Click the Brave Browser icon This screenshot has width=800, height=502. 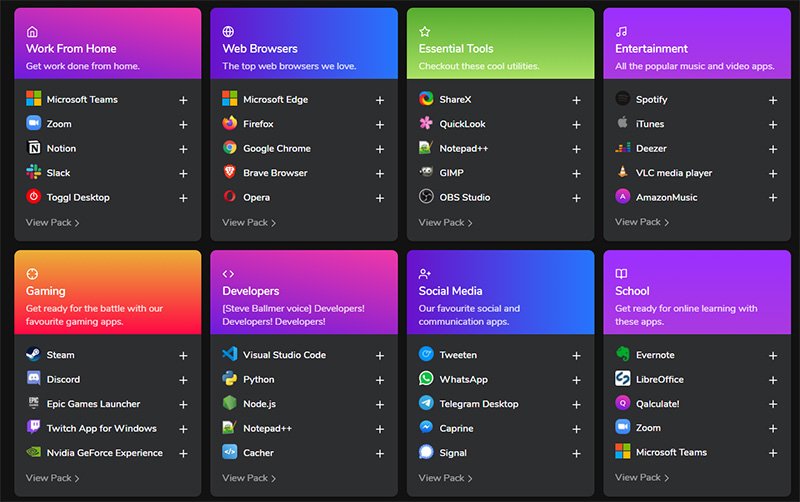(230, 172)
